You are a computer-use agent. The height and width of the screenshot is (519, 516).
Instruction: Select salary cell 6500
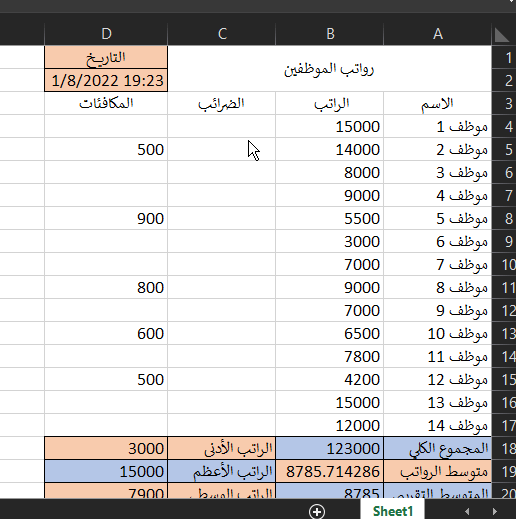click(x=330, y=333)
